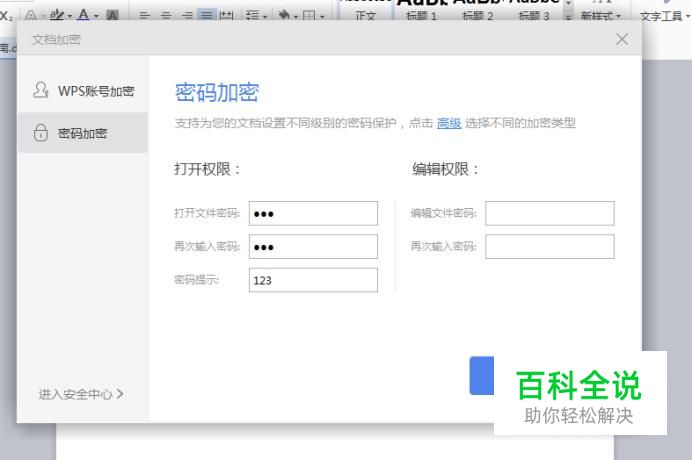Focus 再次输入密码 field under 打开权限

tap(313, 246)
